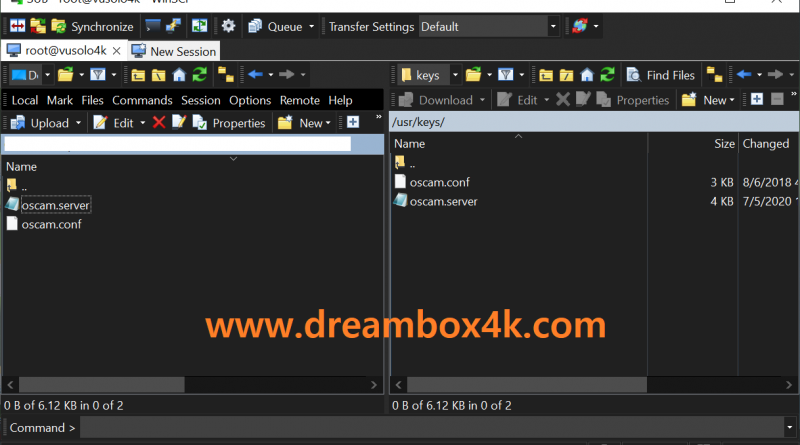
Task: Click the Synchronize button in top toolbar
Action: pos(92,27)
